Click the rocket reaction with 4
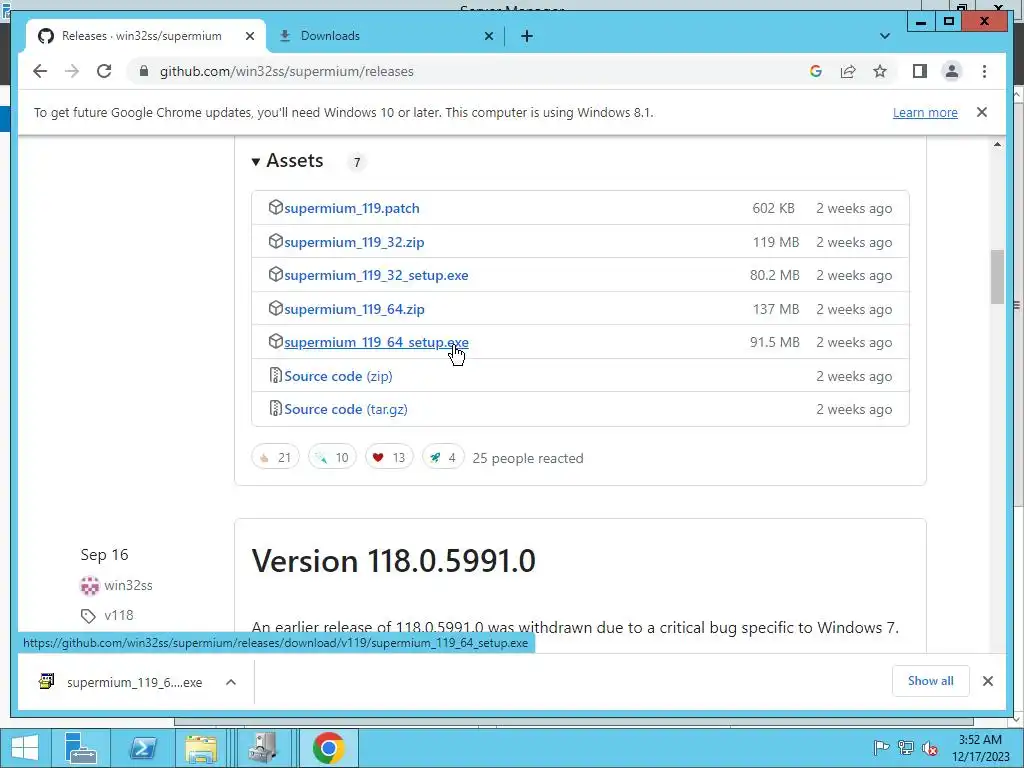This screenshot has height=768, width=1024. coord(443,457)
